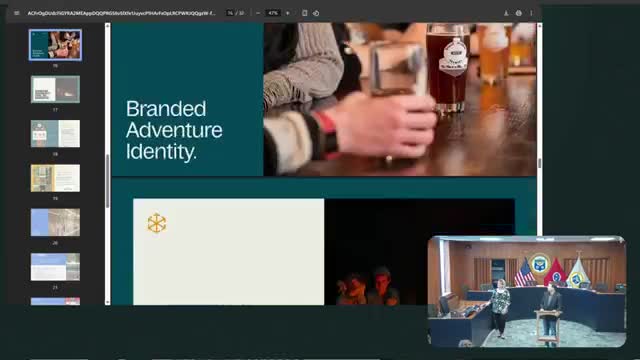Image resolution: width=640 pixels, height=360 pixels.
Task: Open the second page thumbnail in sidebar
Action: (x=55, y=89)
